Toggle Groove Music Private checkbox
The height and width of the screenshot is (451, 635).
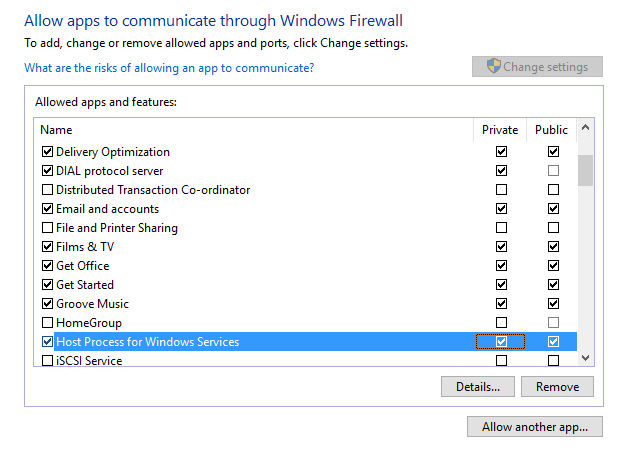[x=501, y=304]
